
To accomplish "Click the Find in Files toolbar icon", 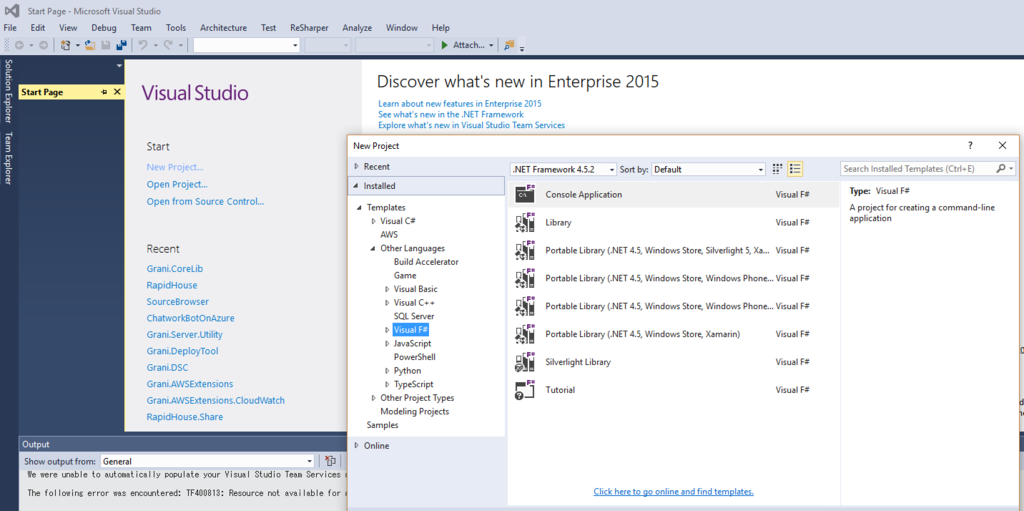I will [509, 45].
